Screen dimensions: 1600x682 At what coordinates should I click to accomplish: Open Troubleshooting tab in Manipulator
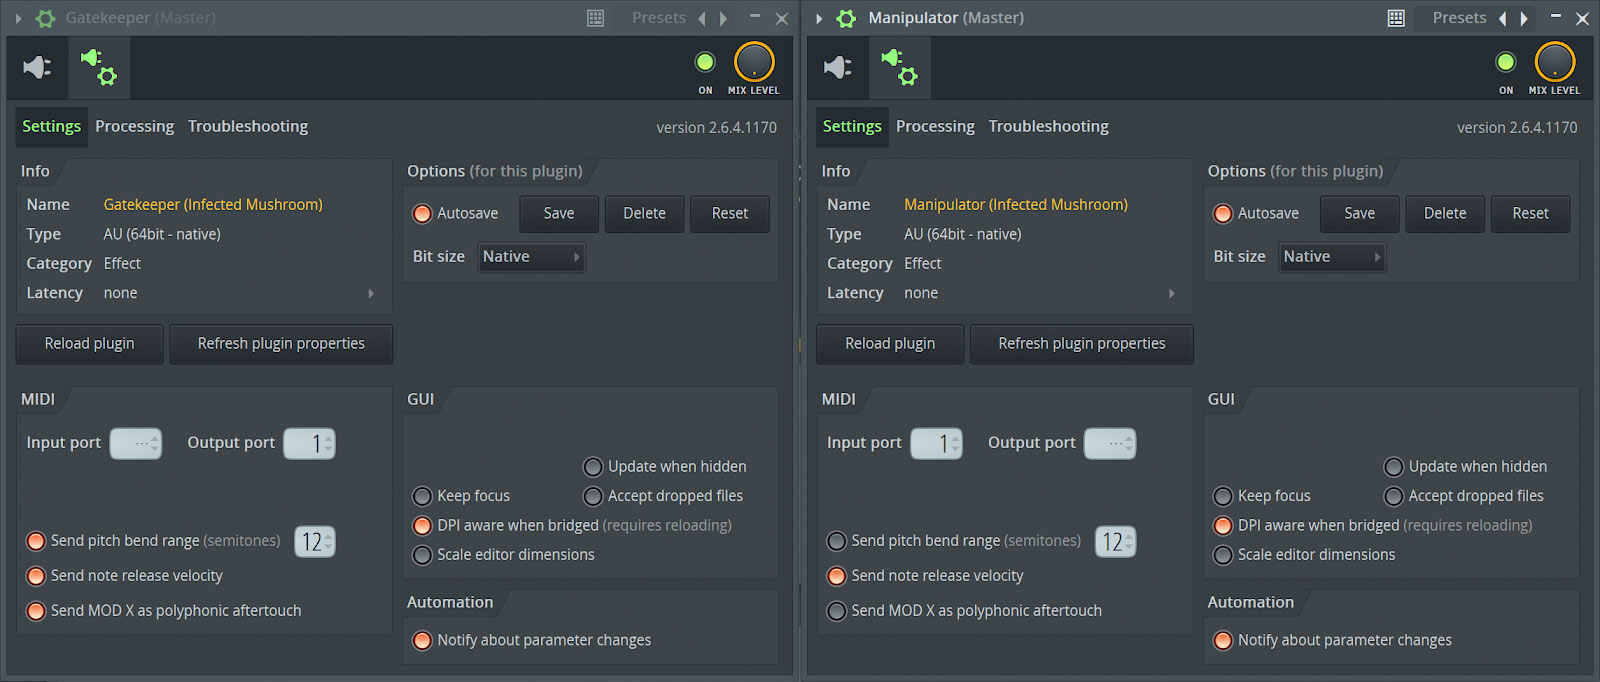(x=1048, y=126)
